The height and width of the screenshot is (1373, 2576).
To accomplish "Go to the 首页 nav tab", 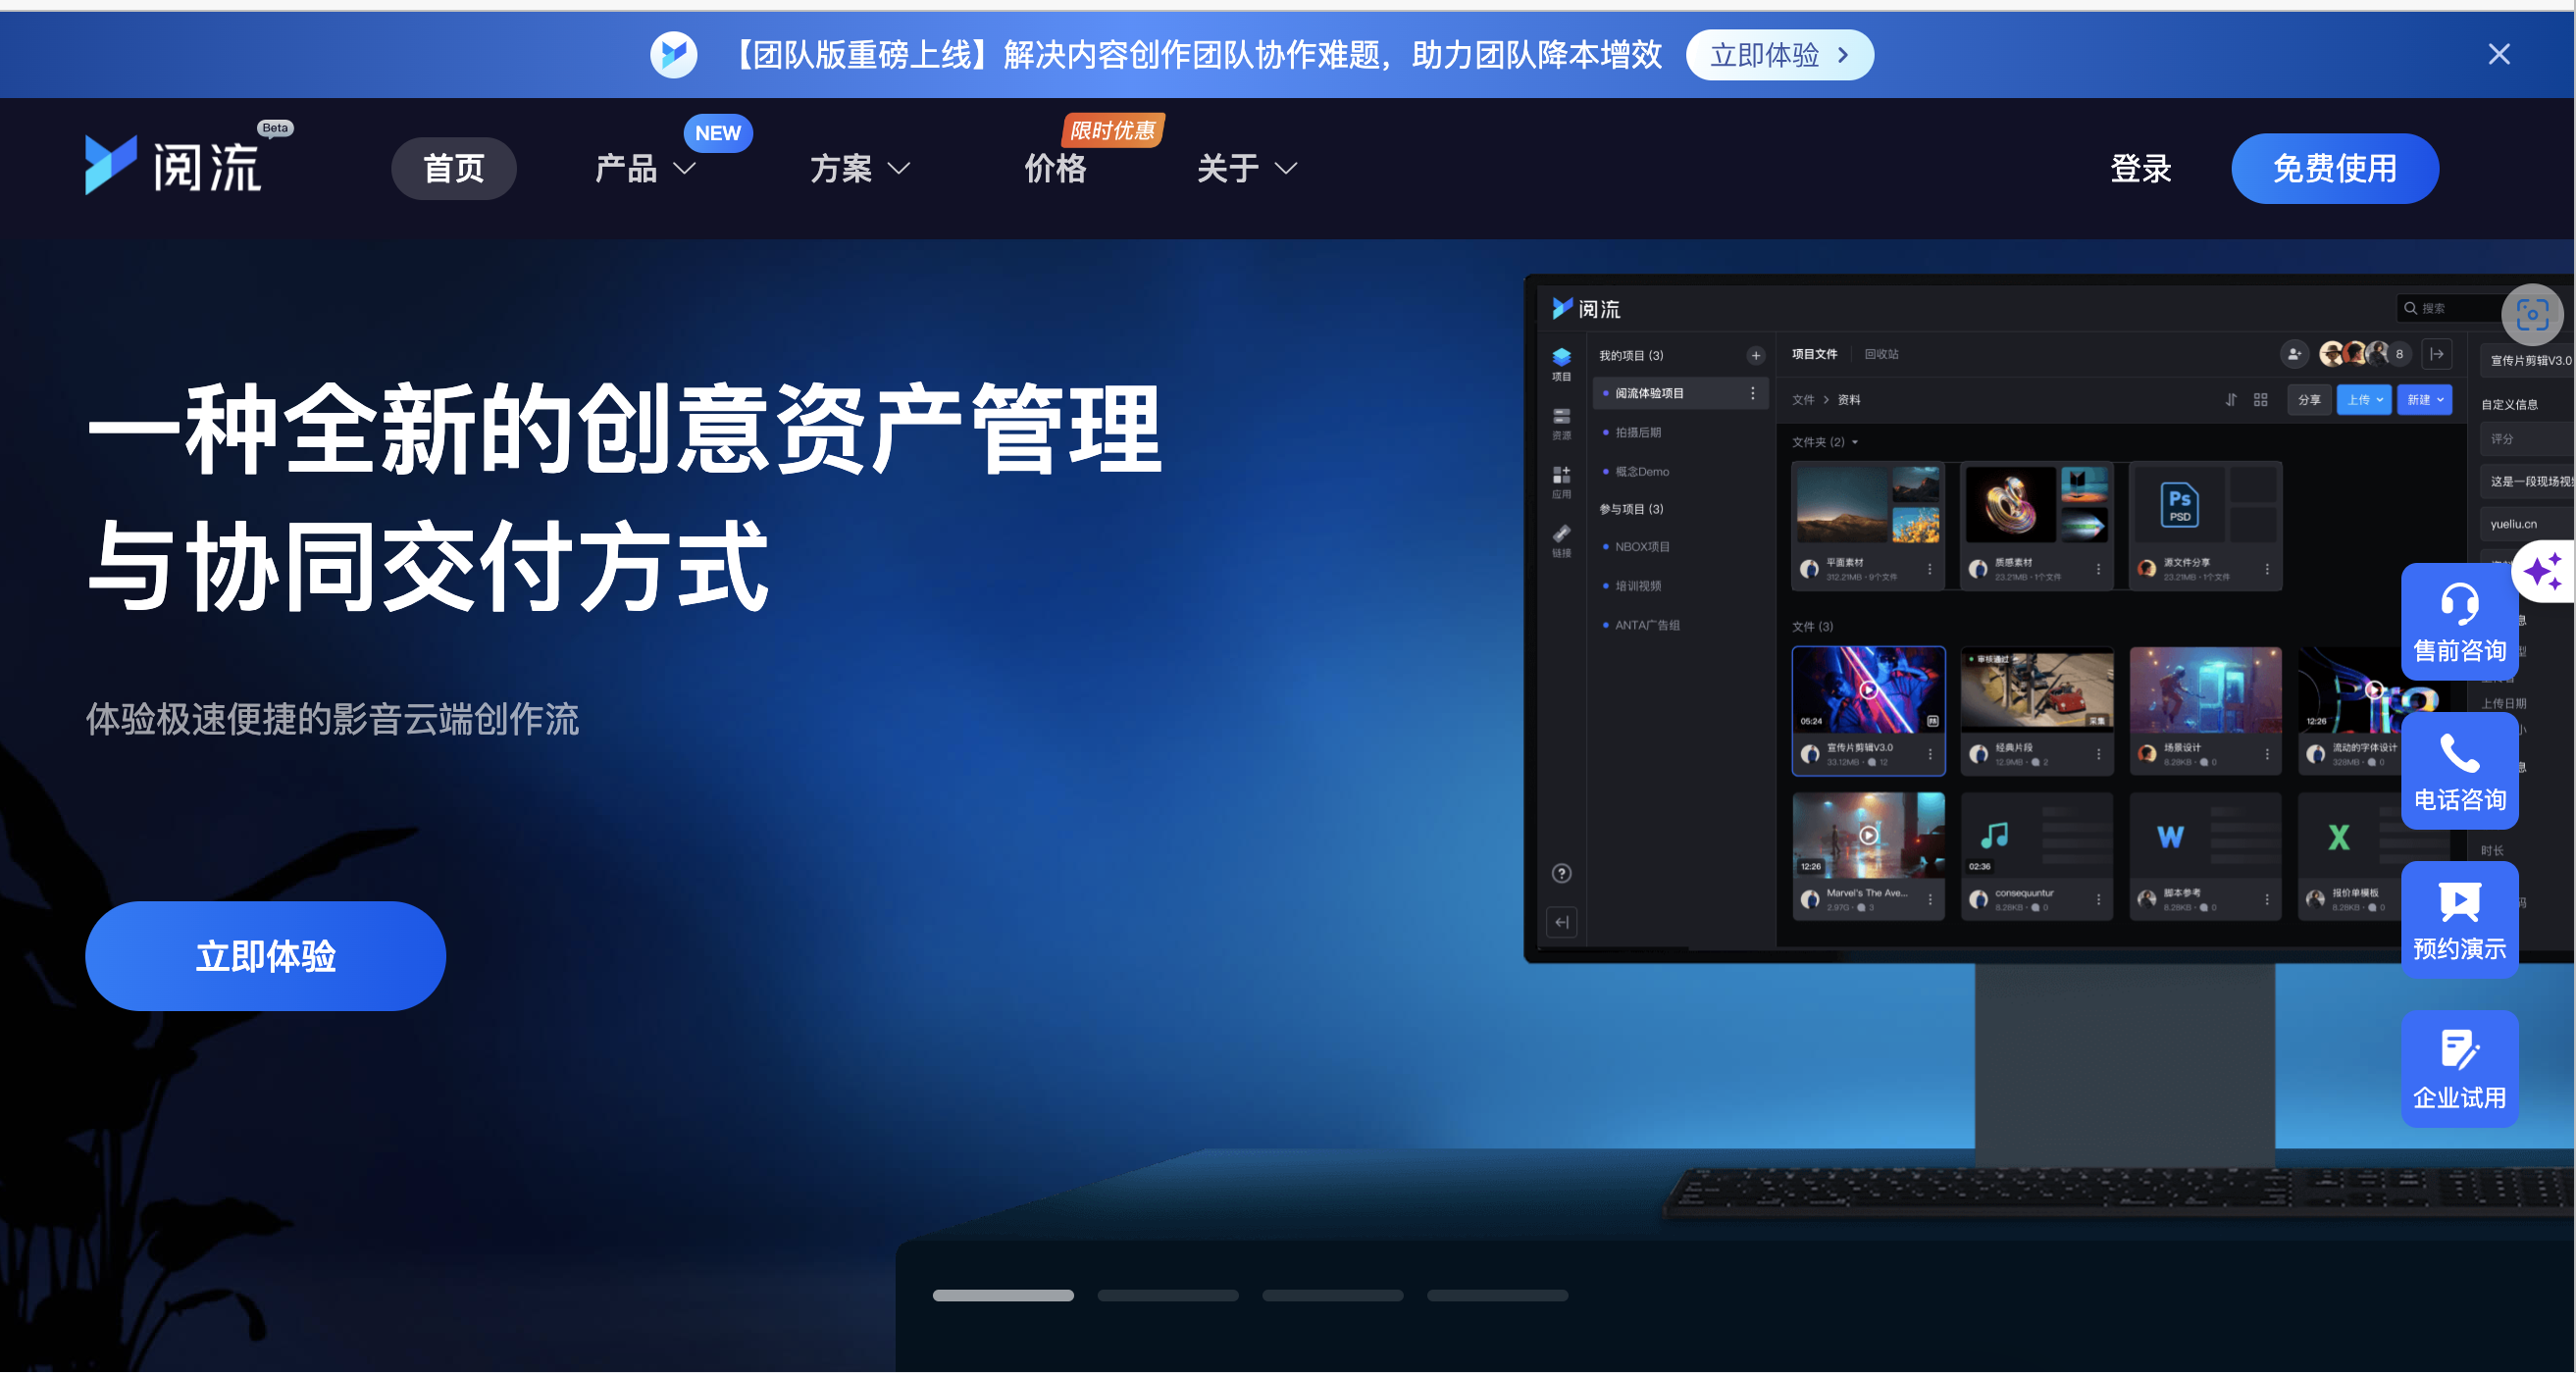I will (454, 168).
